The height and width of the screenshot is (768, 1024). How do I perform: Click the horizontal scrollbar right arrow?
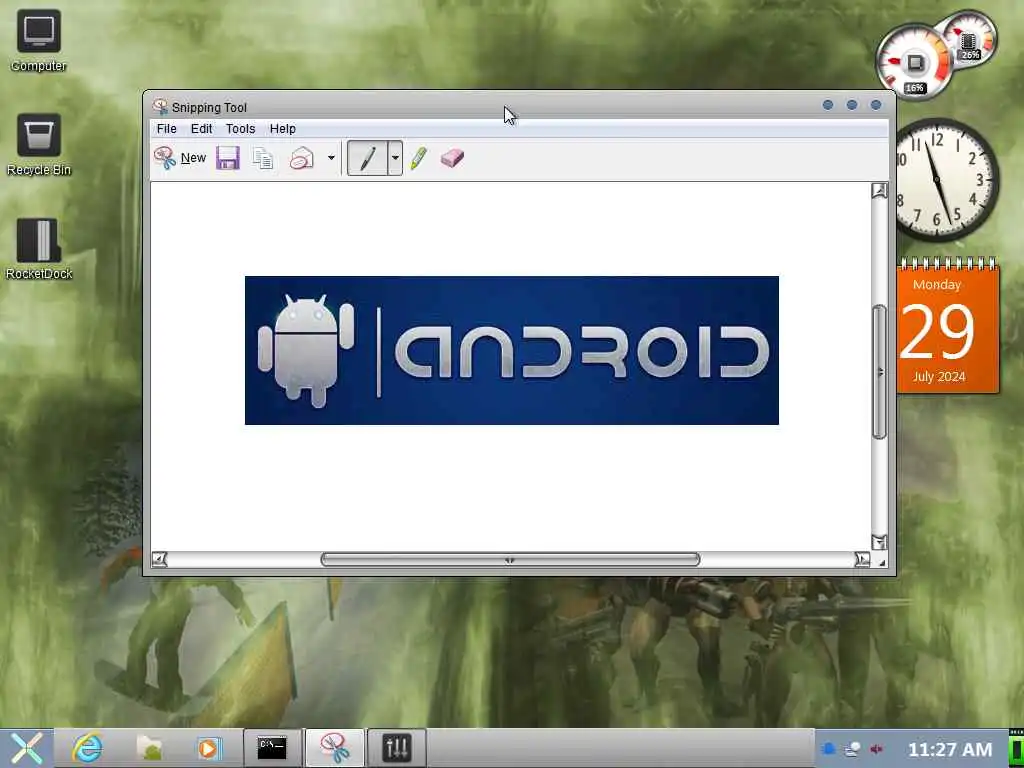[x=862, y=560]
